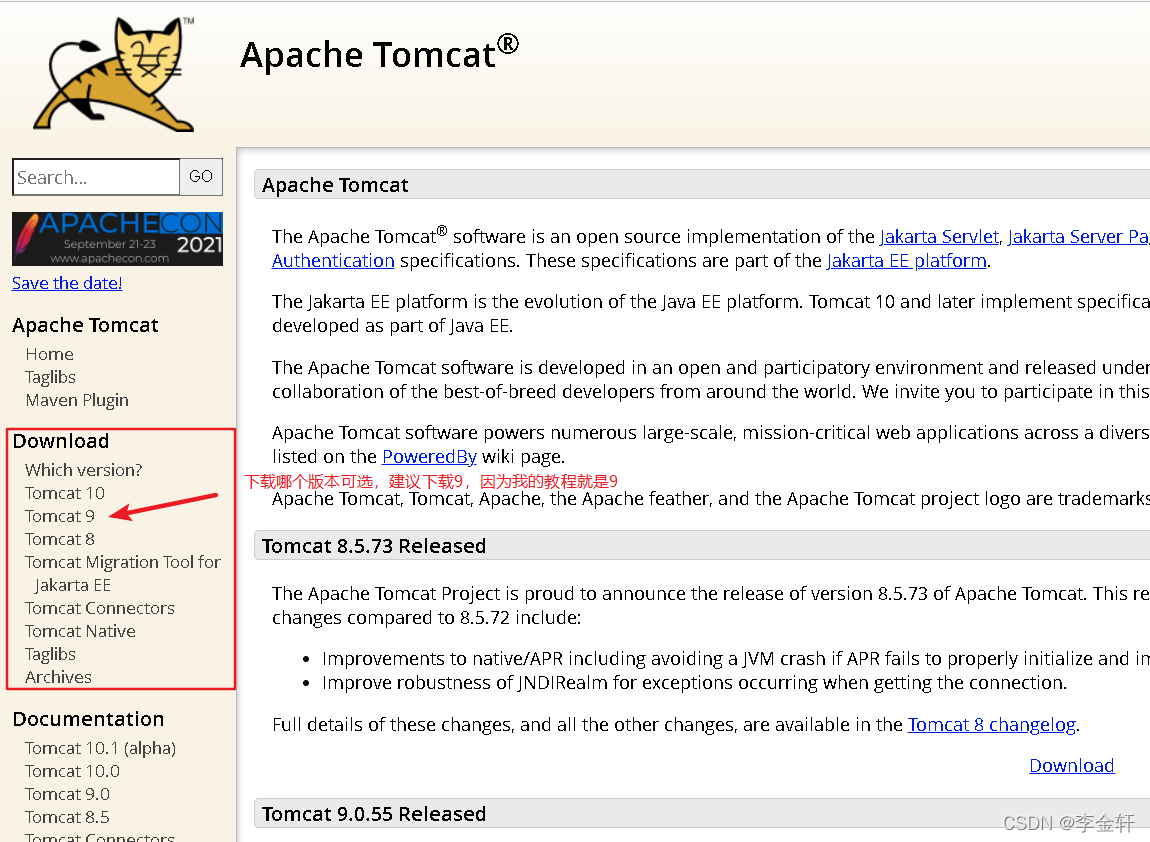This screenshot has height=842, width=1150.
Task: Open Tomcat Migration Tool for Jakarta EE
Action: click(122, 574)
